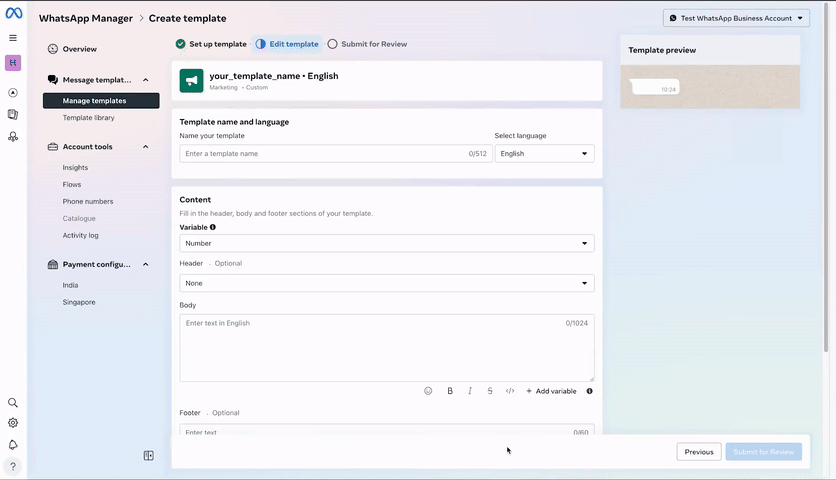Viewport: 836px width, 480px height.
Task: Select the Submit for Review step
Action: (367, 44)
